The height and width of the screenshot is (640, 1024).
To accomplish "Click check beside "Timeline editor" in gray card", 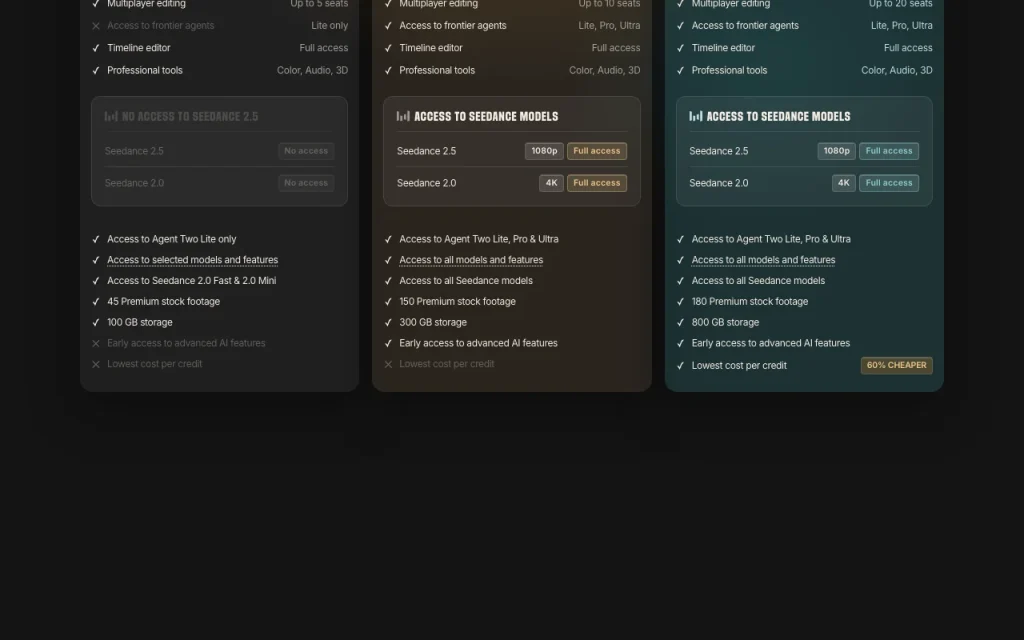I will (x=96, y=48).
